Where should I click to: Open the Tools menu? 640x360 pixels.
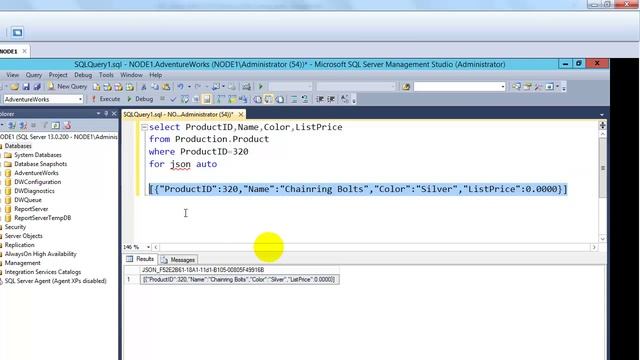pyautogui.click(x=106, y=75)
